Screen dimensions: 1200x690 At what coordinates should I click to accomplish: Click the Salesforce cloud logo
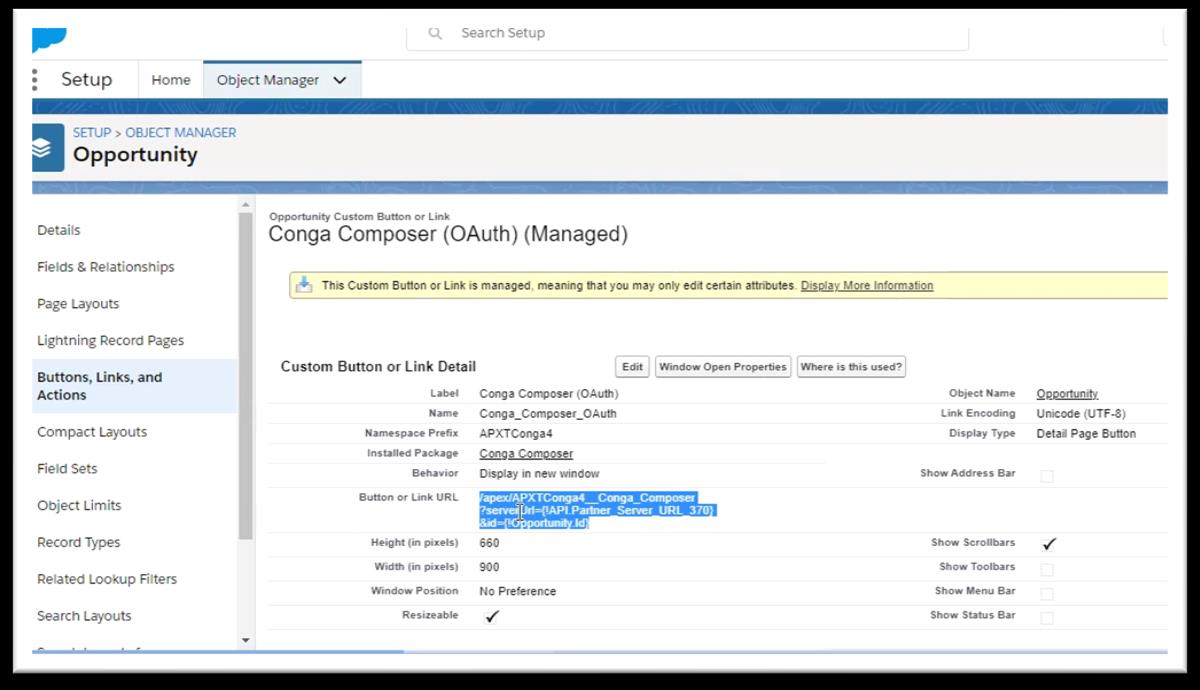tap(49, 39)
